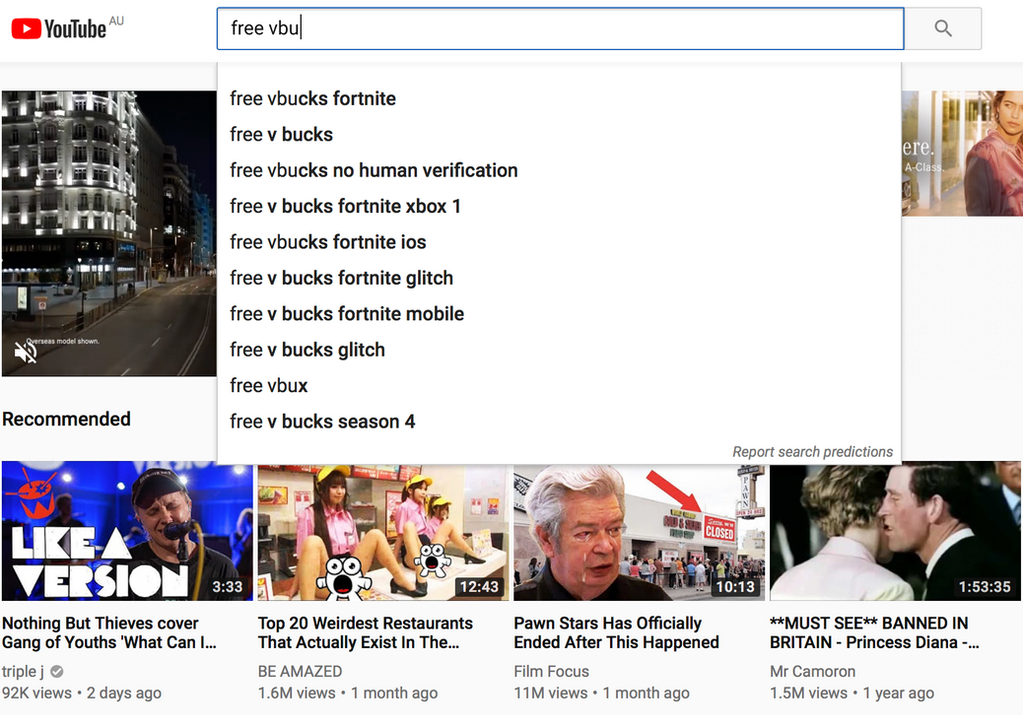Screen dimensions: 1023x715
Task: Click '92K views • 2 days ago' text
Action: pyautogui.click(x=82, y=693)
